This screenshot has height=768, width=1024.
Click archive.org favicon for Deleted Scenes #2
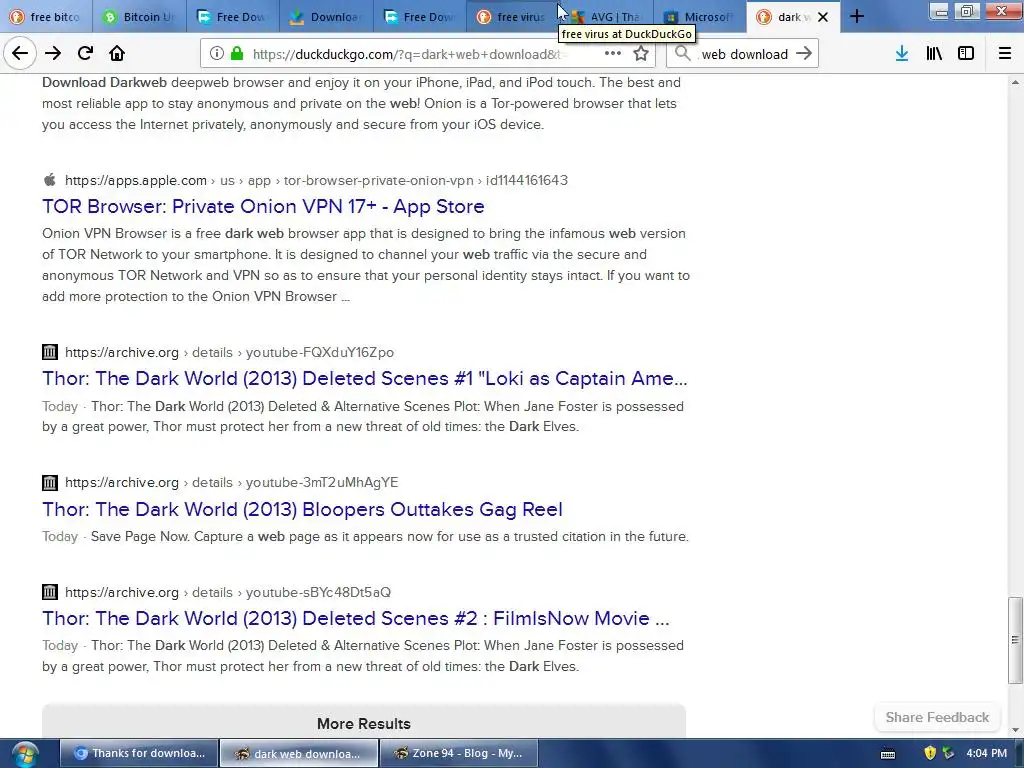pos(50,592)
